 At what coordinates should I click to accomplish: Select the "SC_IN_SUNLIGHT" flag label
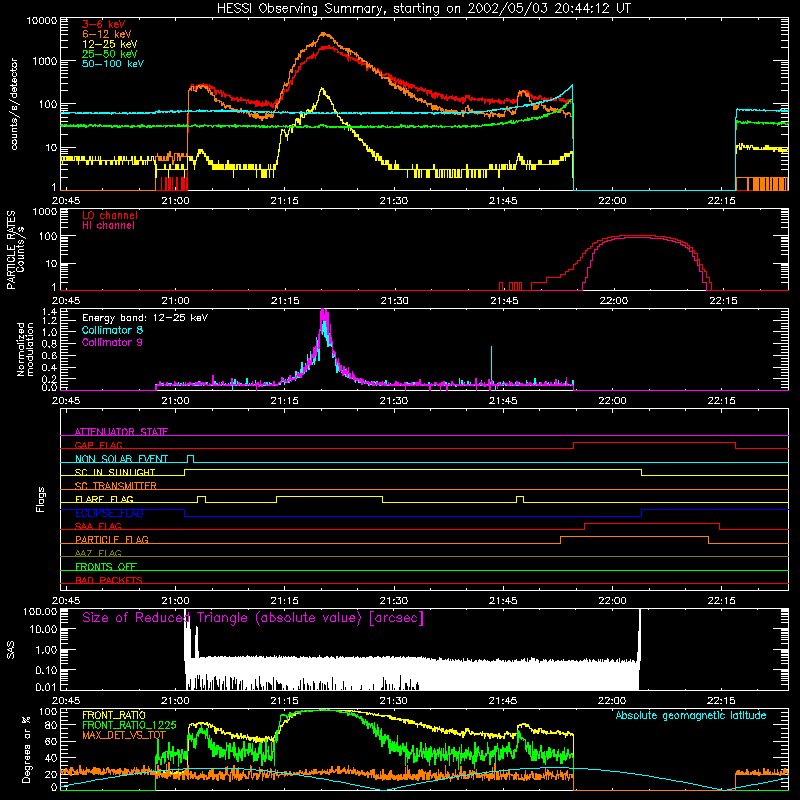coord(115,472)
